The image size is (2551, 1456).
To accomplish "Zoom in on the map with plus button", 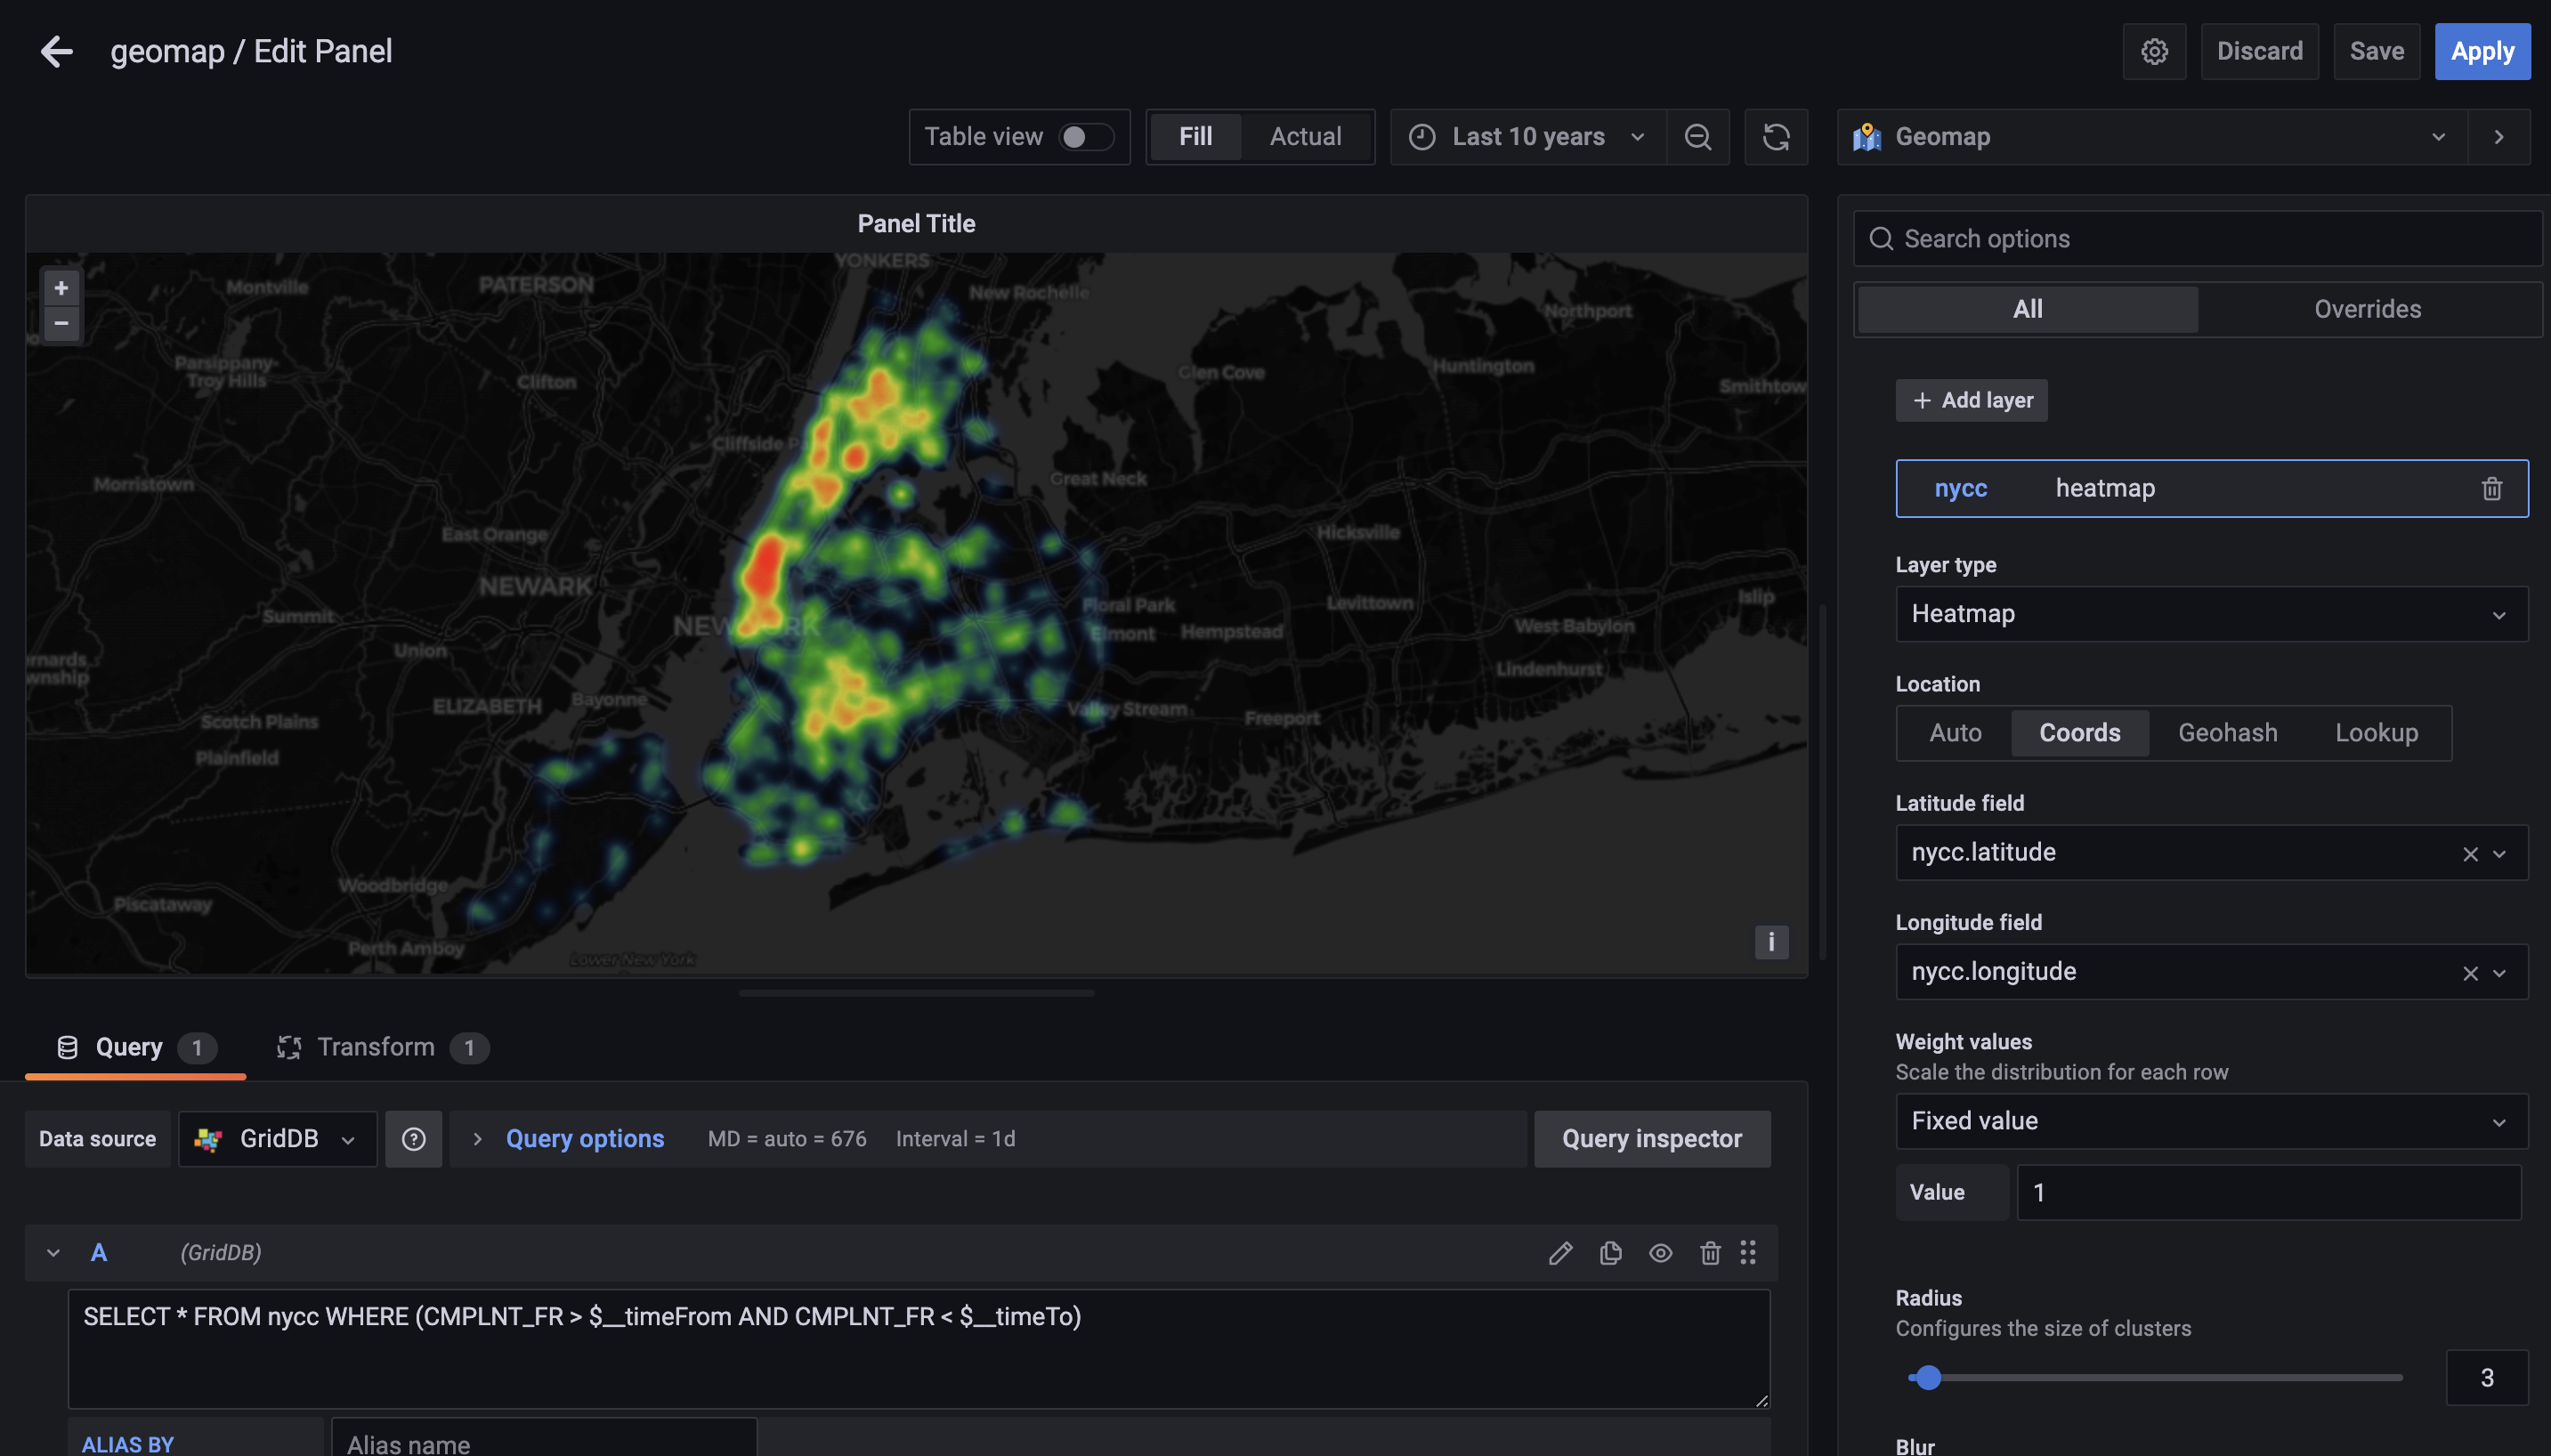I will tap(61, 288).
